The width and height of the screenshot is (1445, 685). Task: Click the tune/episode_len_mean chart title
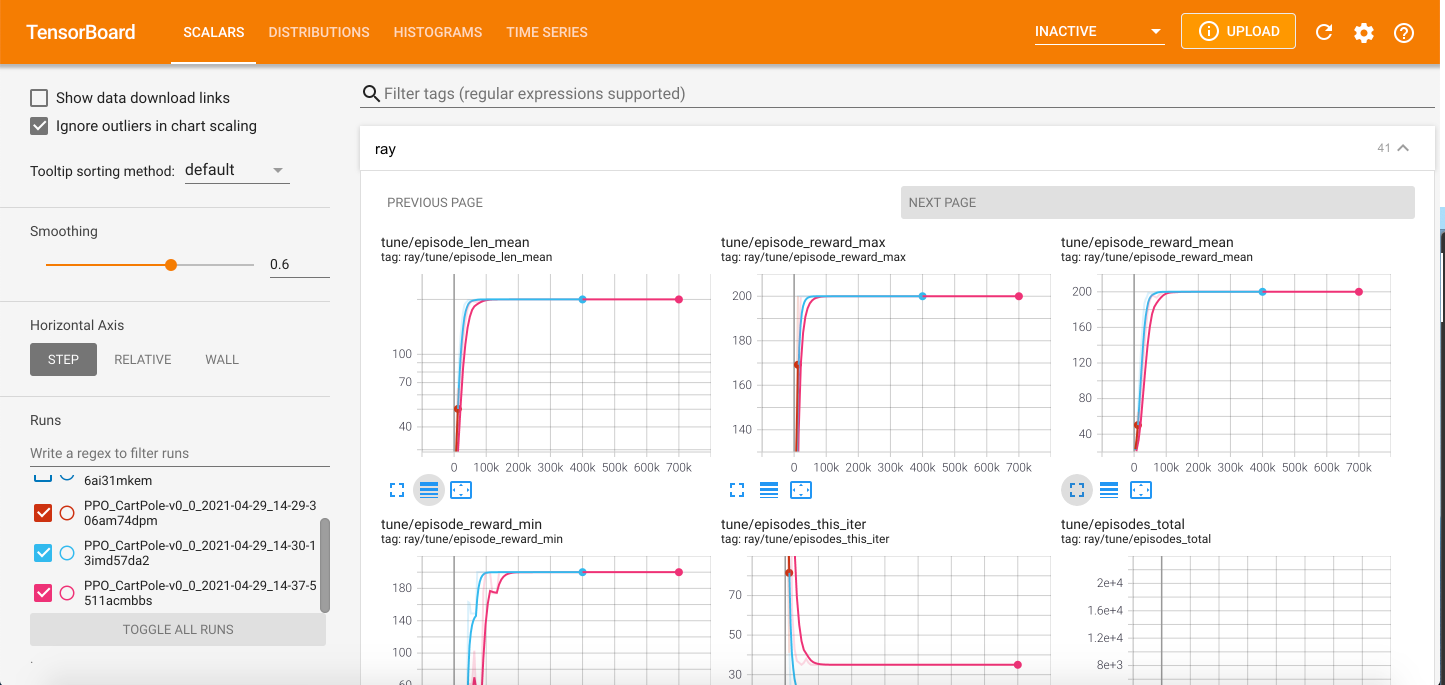coord(455,242)
